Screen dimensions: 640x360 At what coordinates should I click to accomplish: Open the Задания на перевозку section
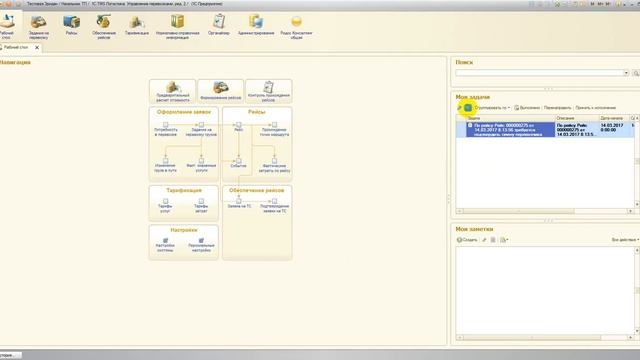(x=39, y=27)
